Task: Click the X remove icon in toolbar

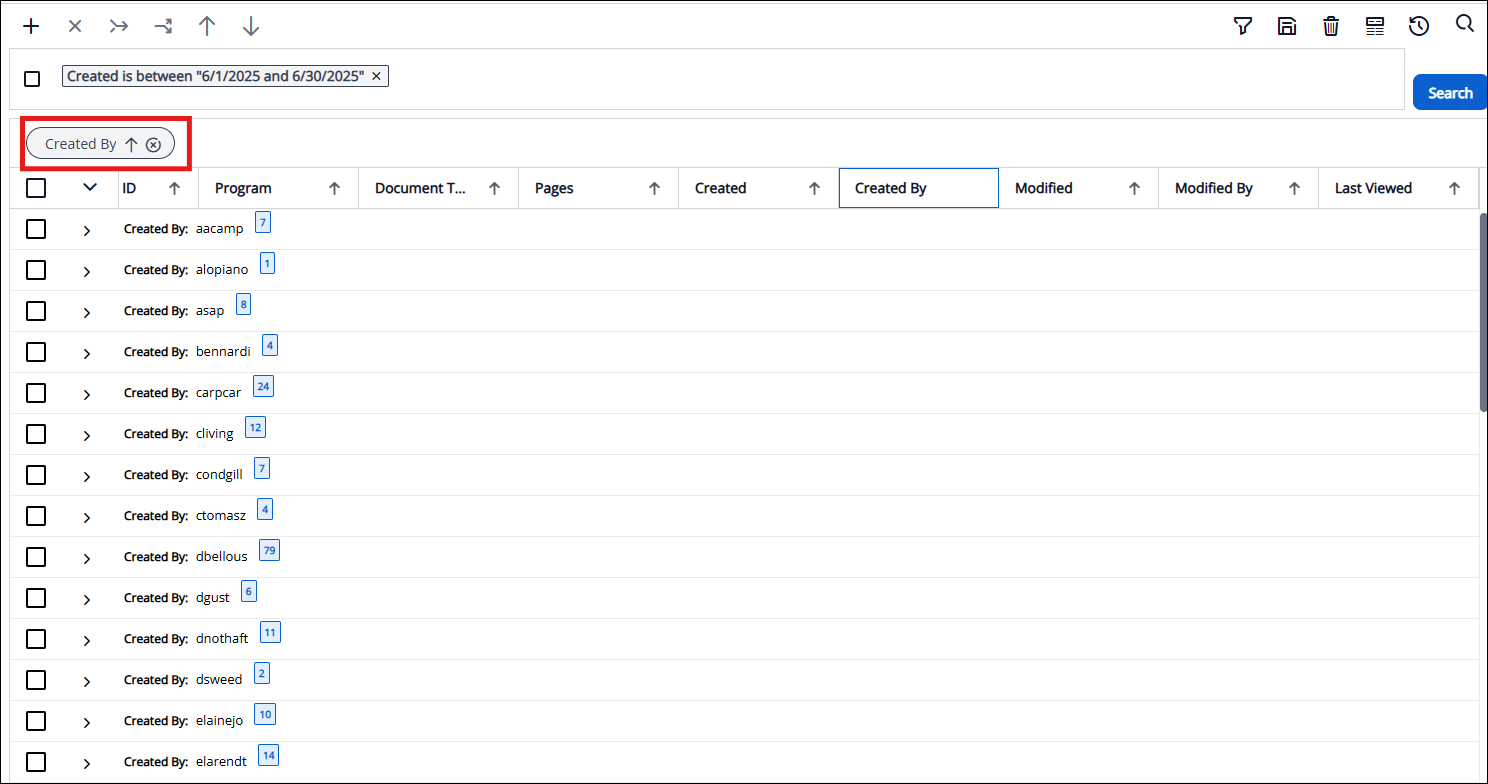Action: point(75,26)
